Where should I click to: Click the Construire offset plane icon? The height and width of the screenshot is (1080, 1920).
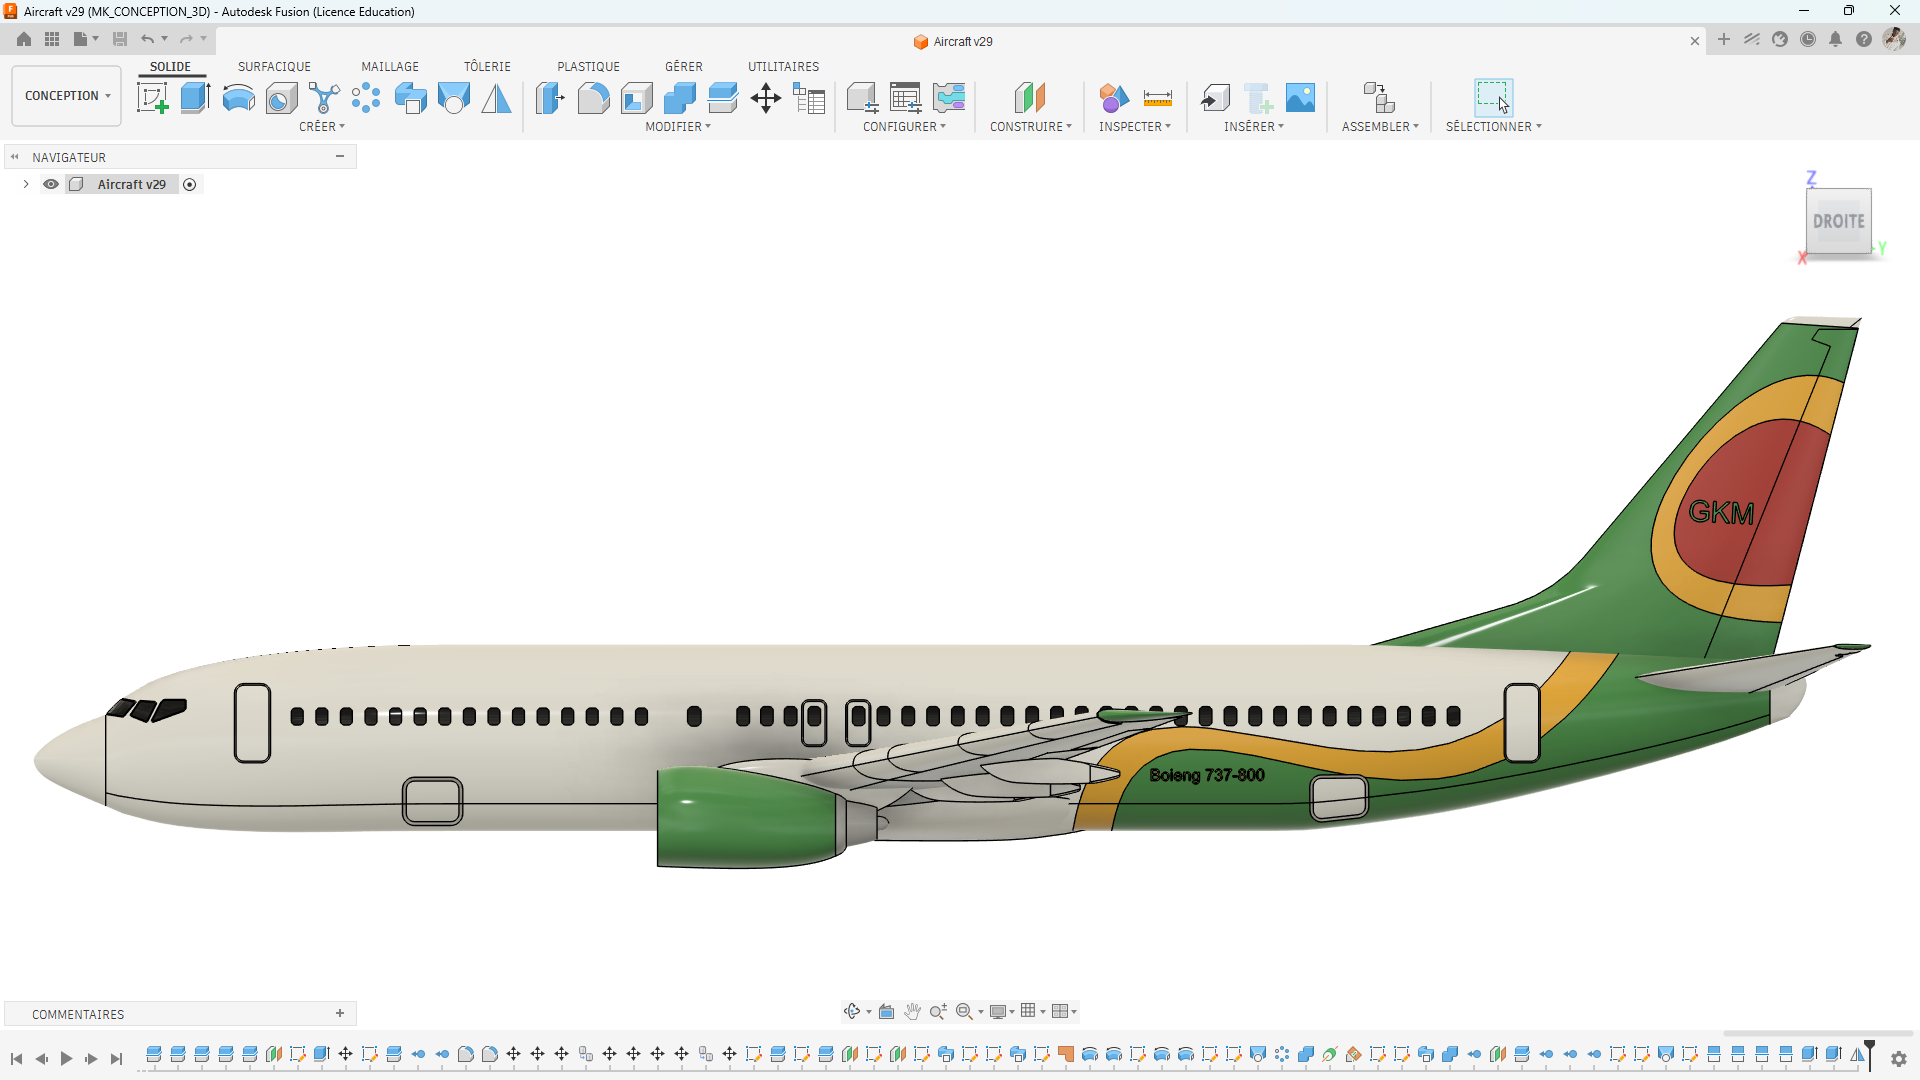(x=1029, y=98)
